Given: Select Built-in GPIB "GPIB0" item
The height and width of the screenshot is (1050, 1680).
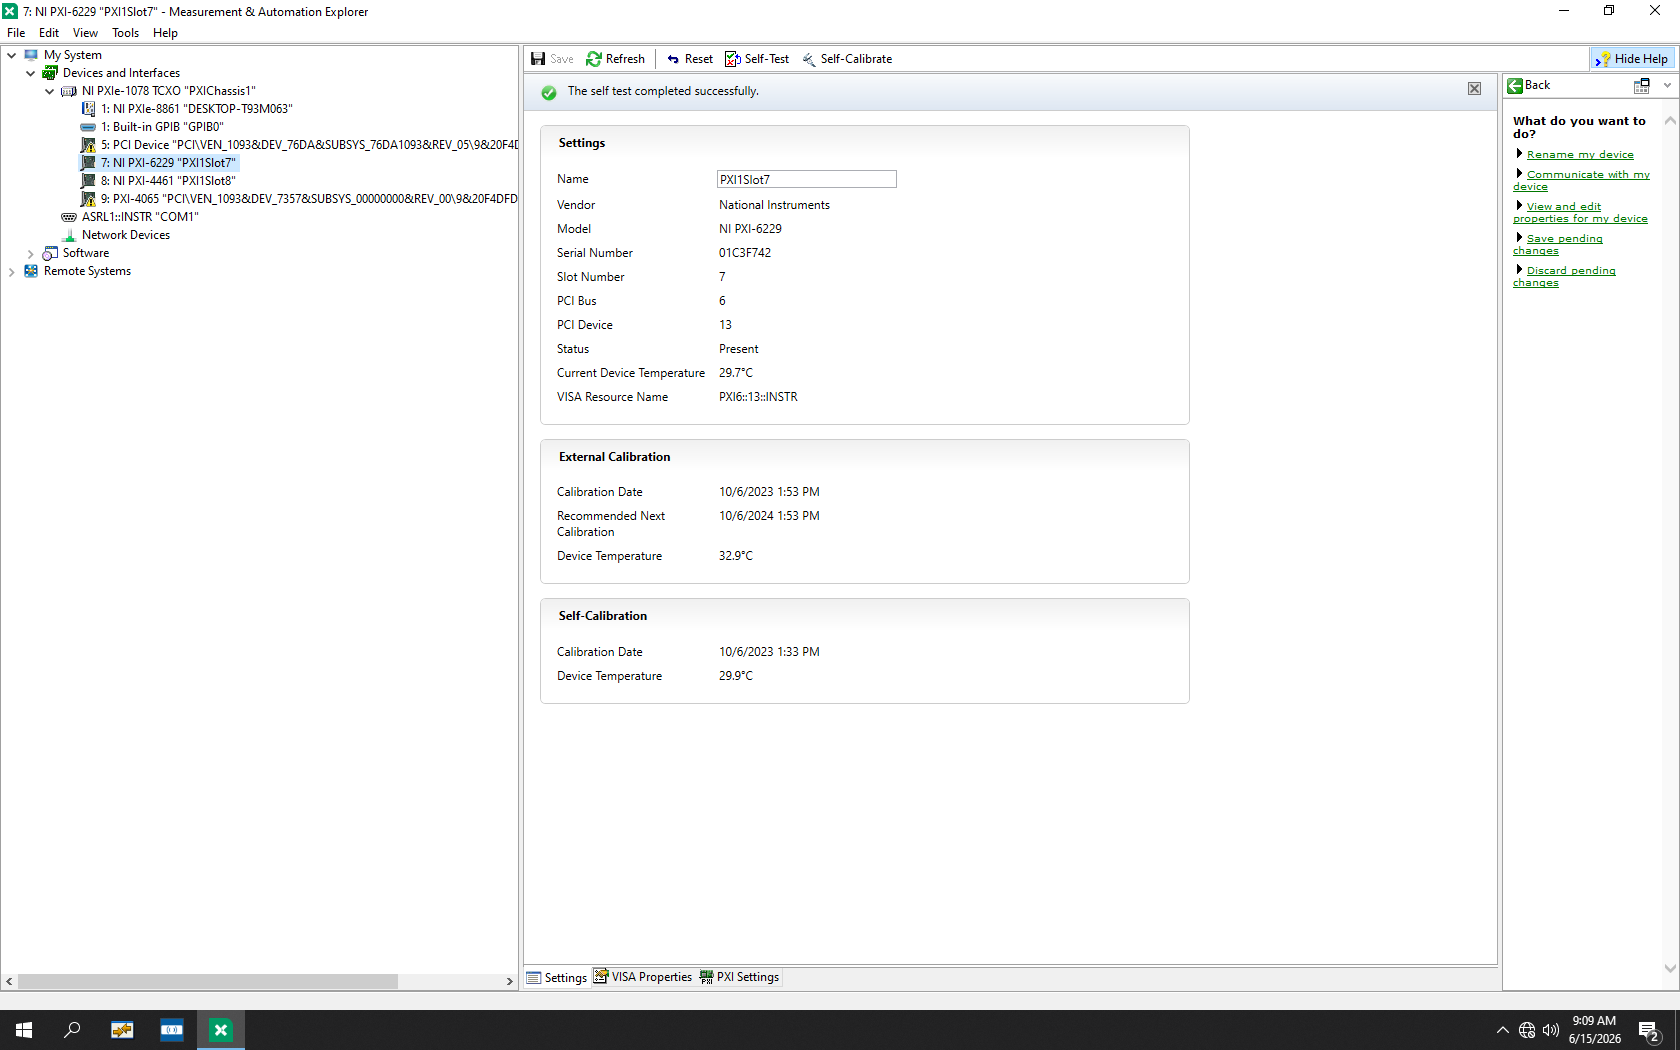Looking at the screenshot, I should [x=162, y=127].
